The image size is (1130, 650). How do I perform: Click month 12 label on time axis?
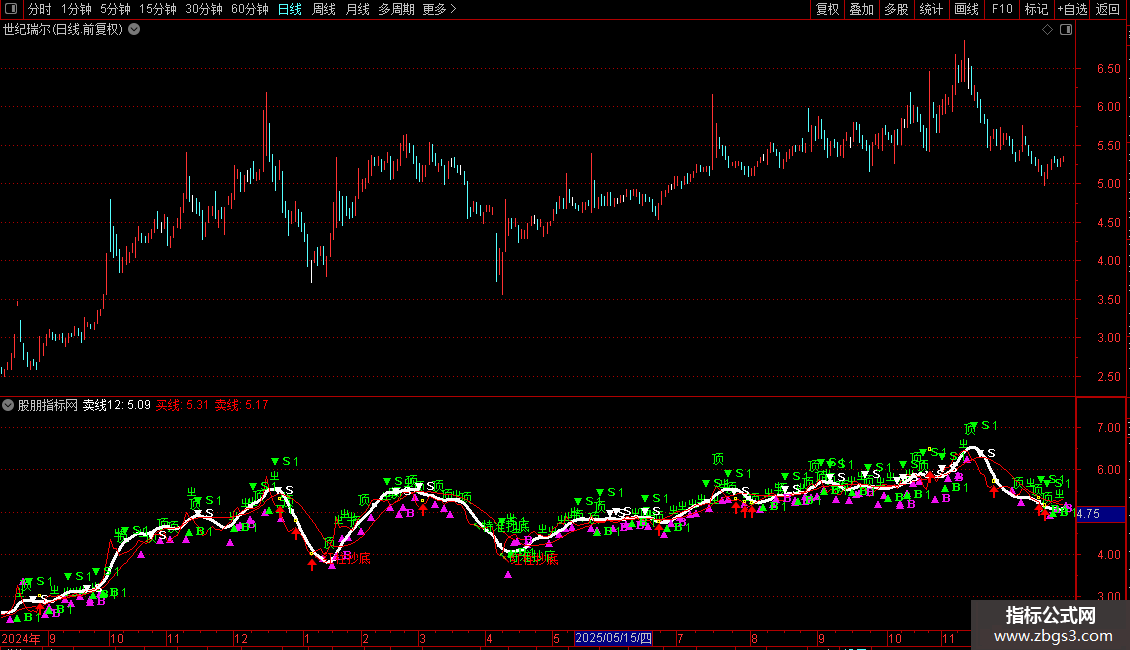241,638
